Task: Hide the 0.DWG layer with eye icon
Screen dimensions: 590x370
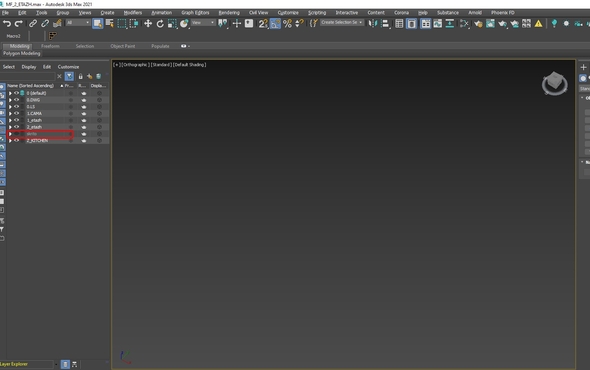Action: coord(17,100)
